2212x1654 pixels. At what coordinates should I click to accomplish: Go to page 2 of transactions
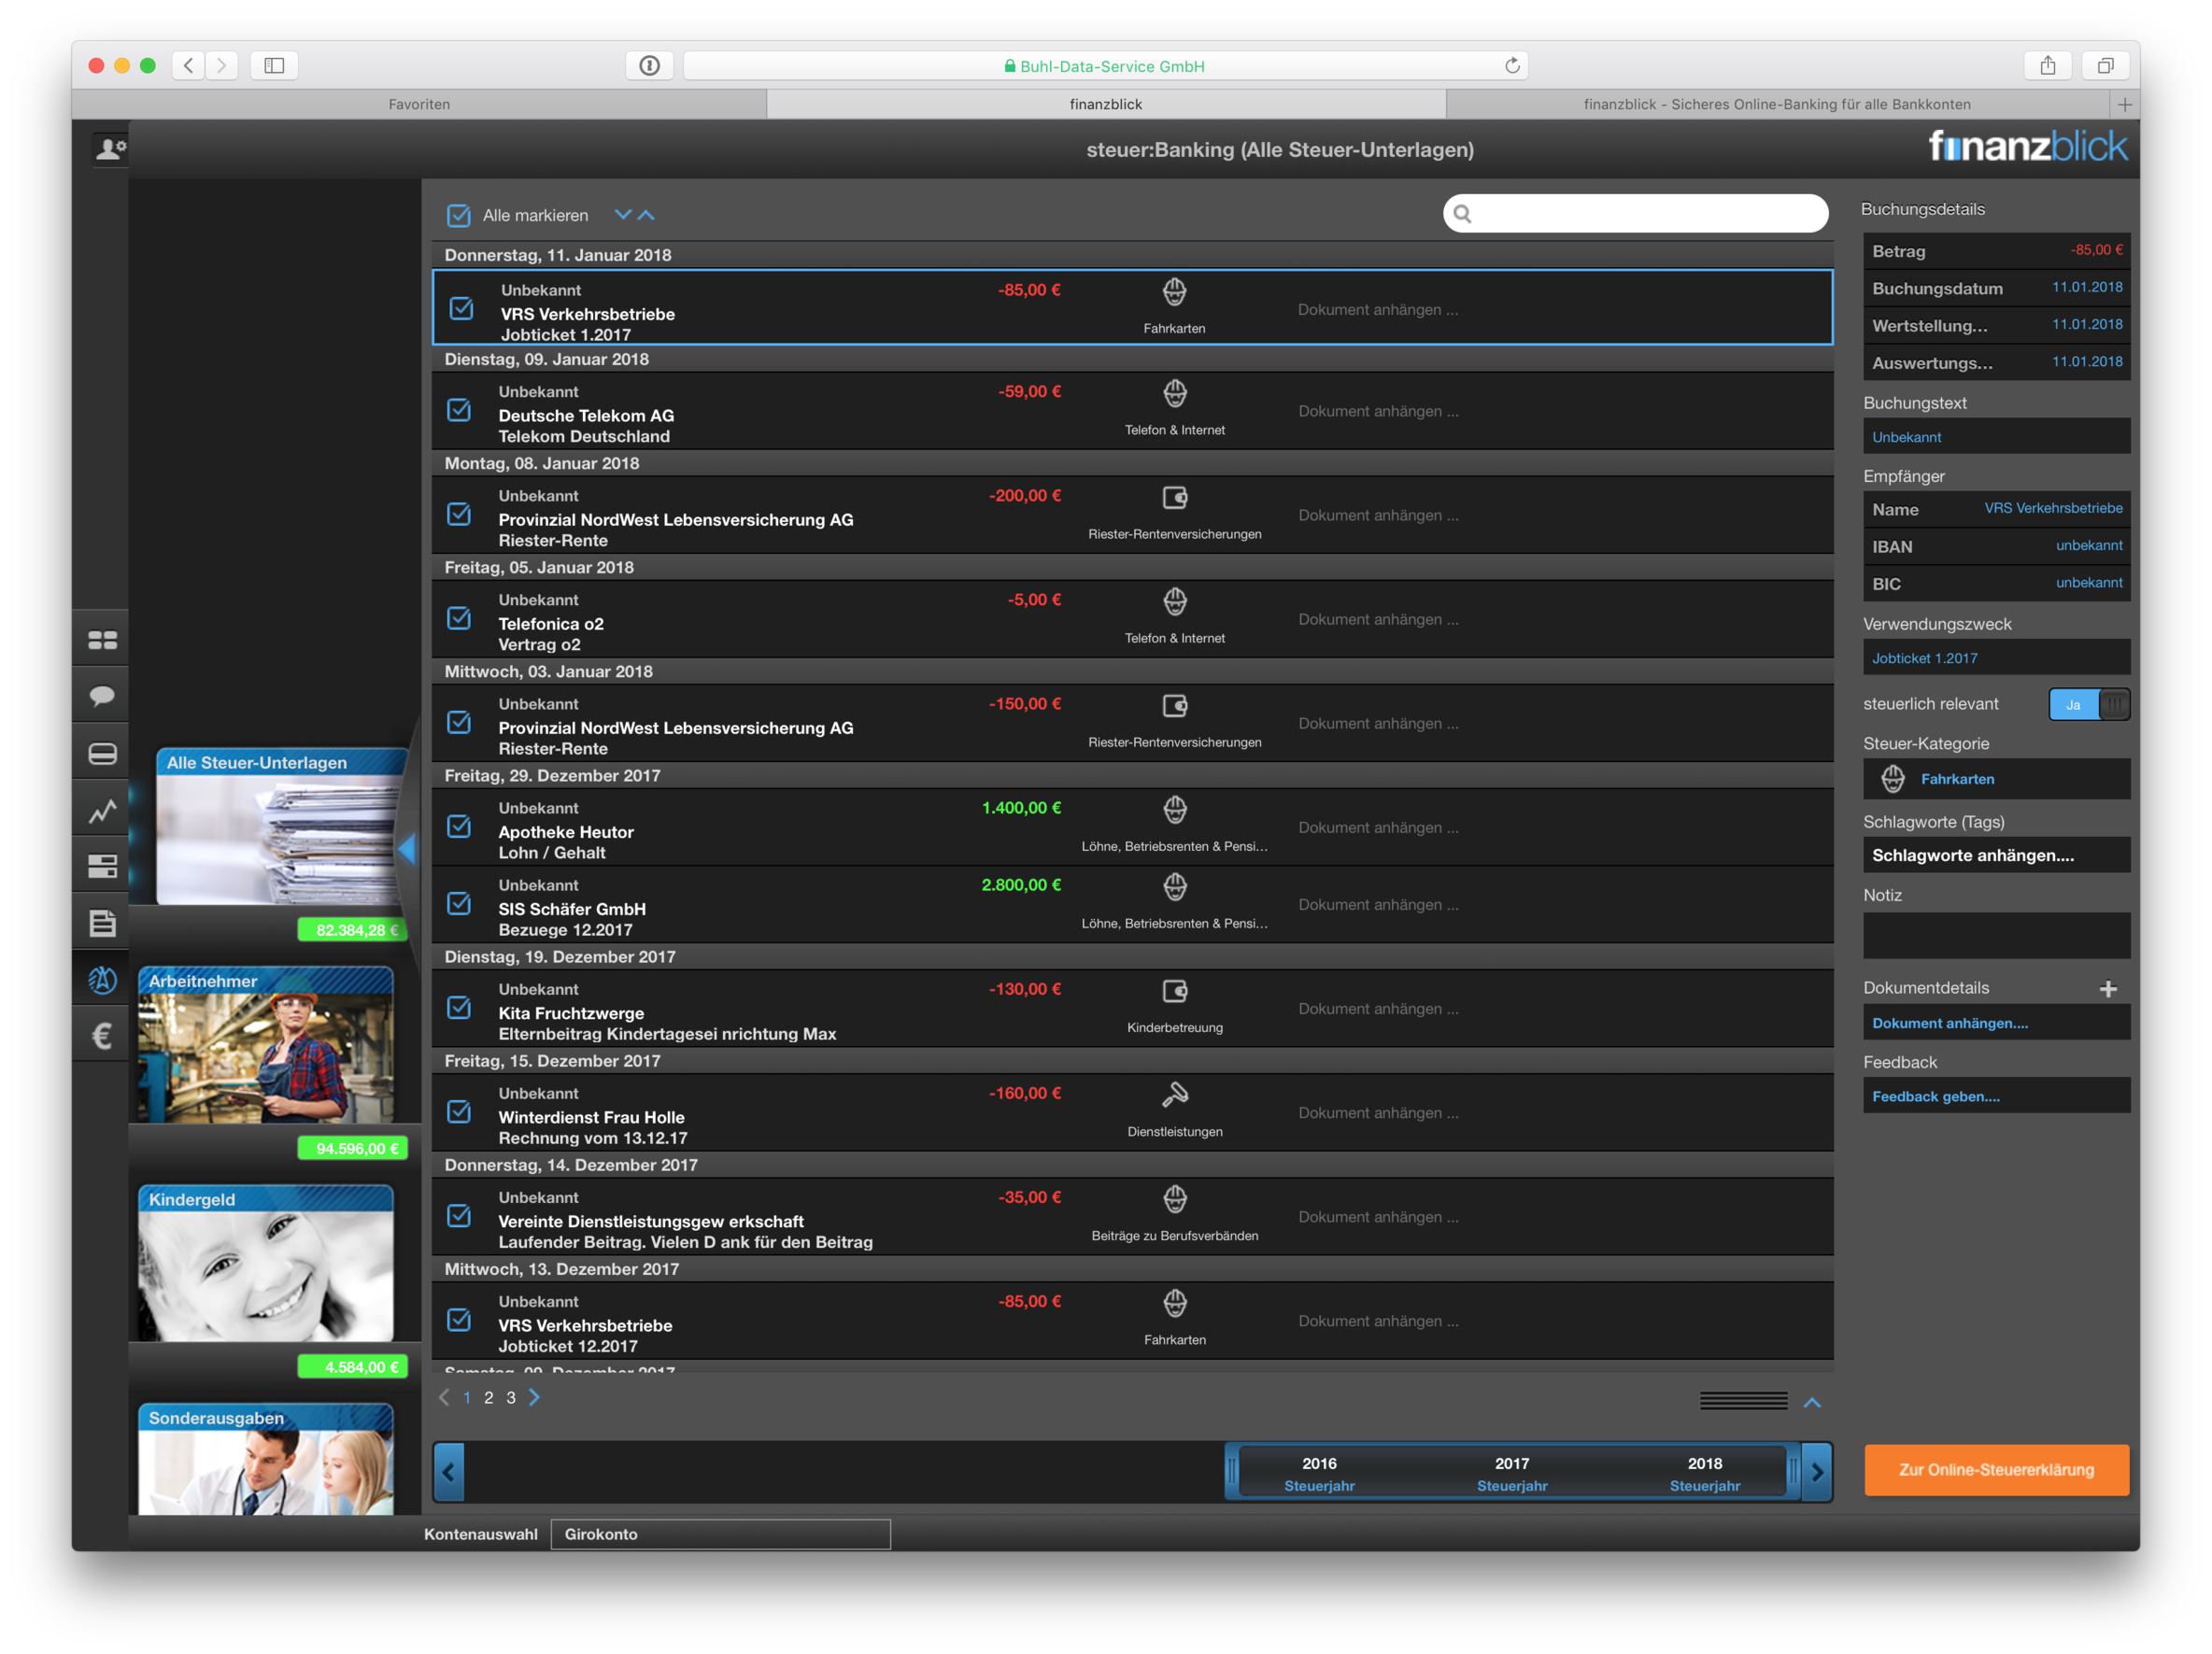pyautogui.click(x=488, y=1398)
